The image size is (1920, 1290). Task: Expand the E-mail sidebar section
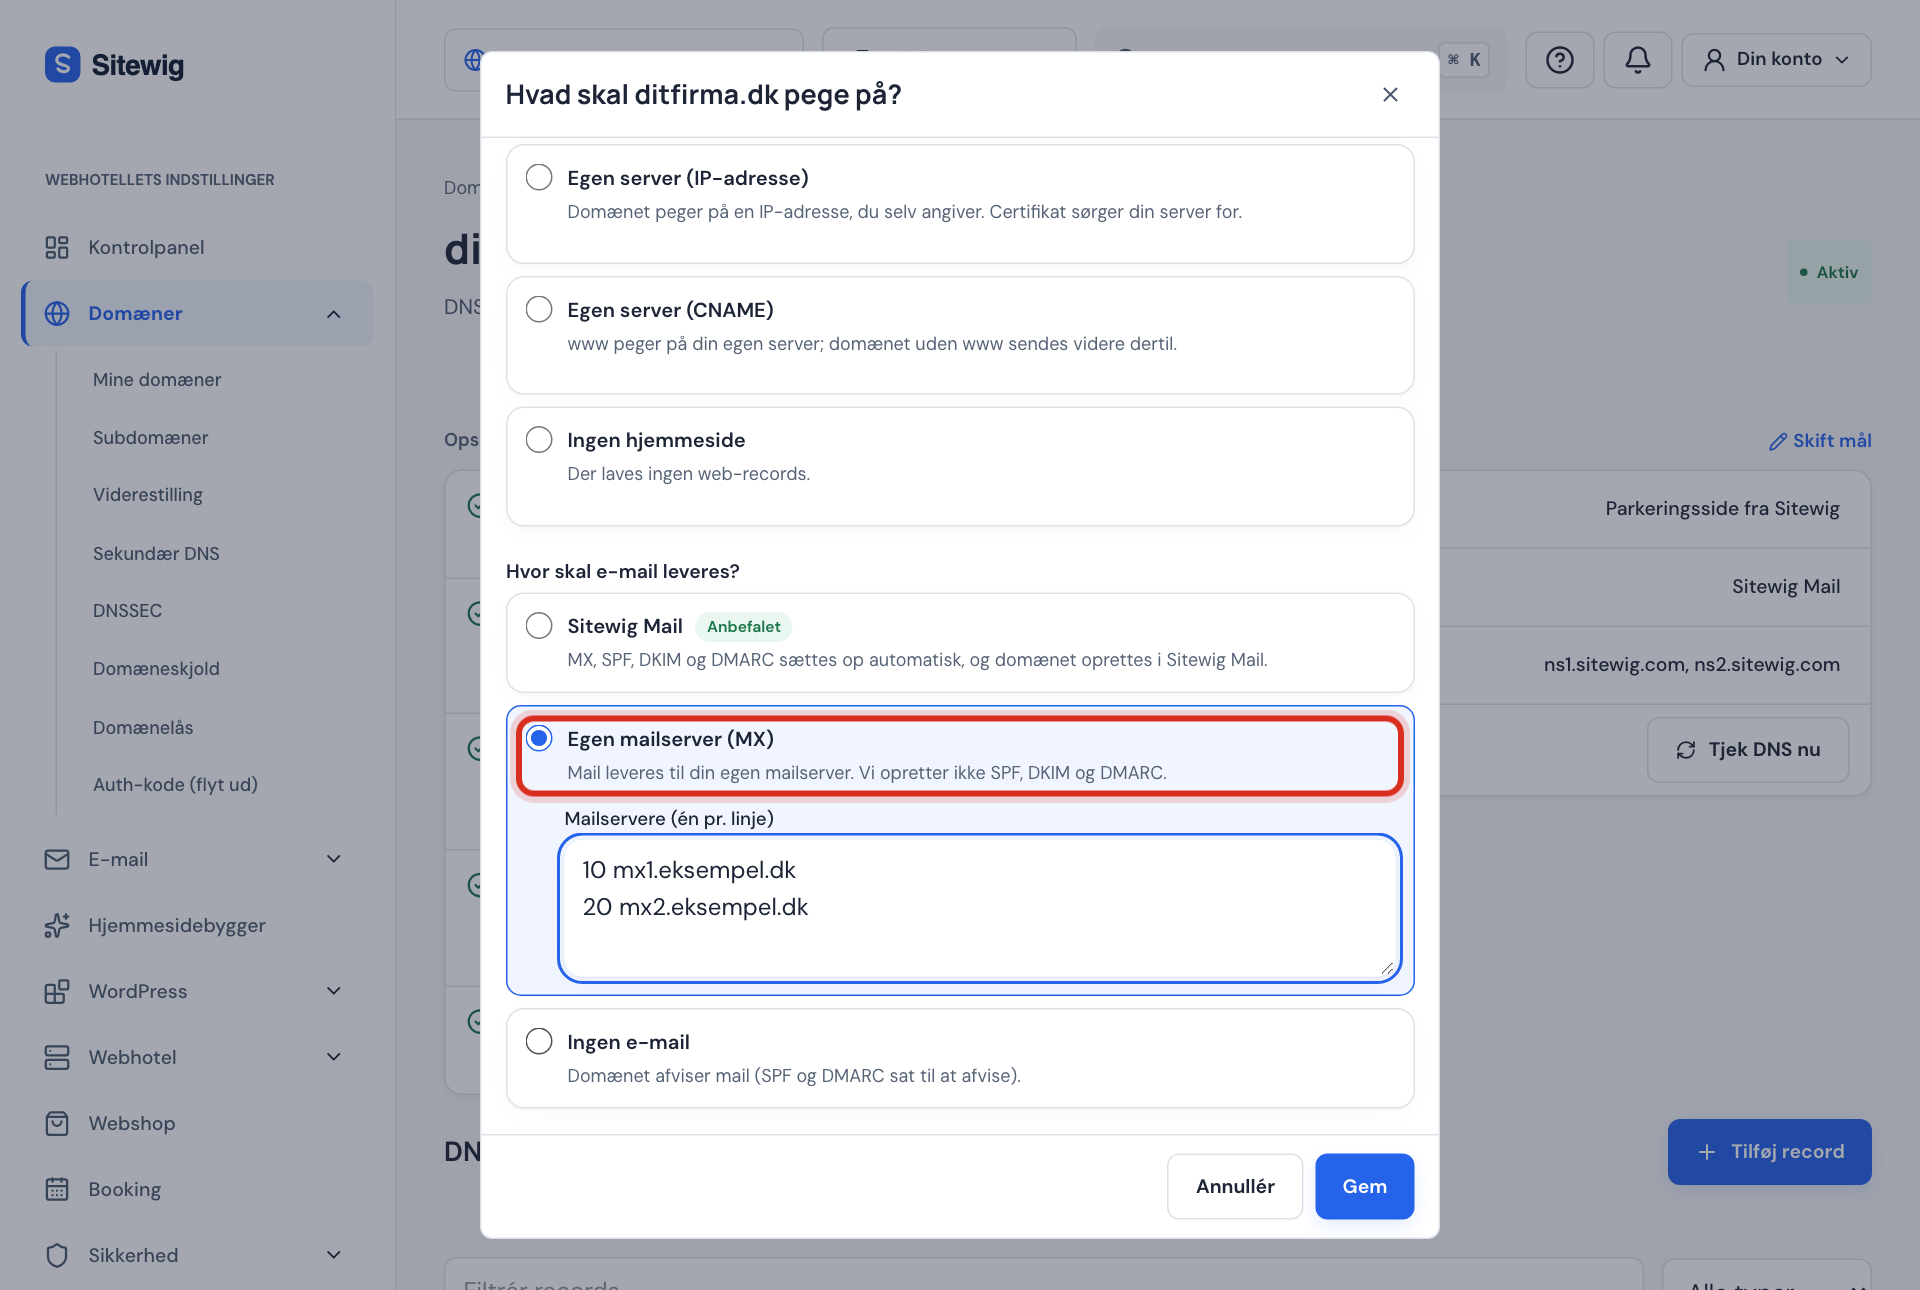[x=334, y=859]
